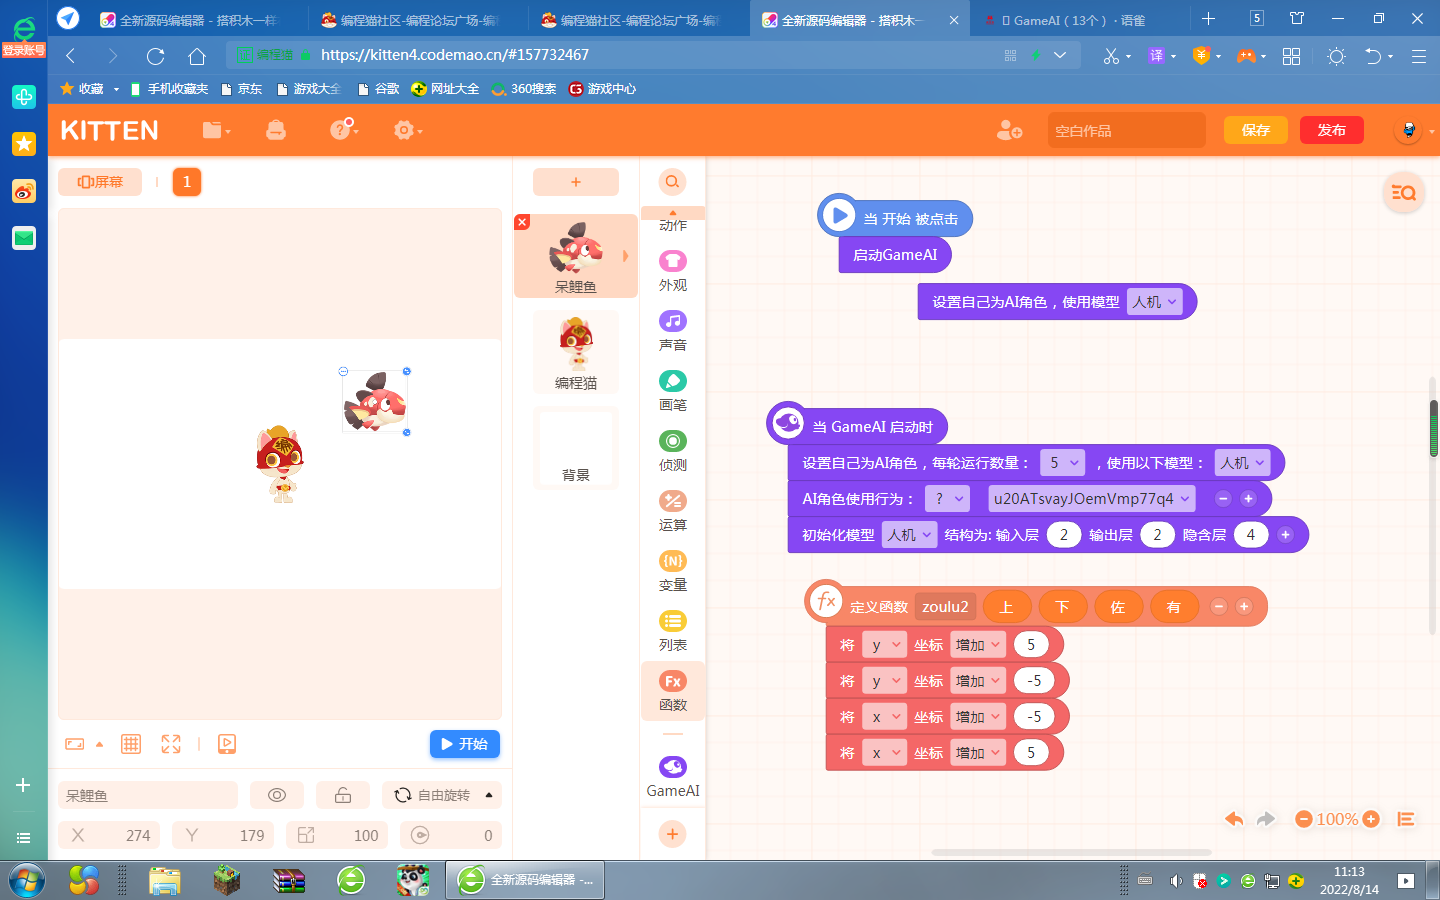This screenshot has width=1440, height=900.
Task: Open the stage preview play-window icon
Action: pyautogui.click(x=227, y=744)
